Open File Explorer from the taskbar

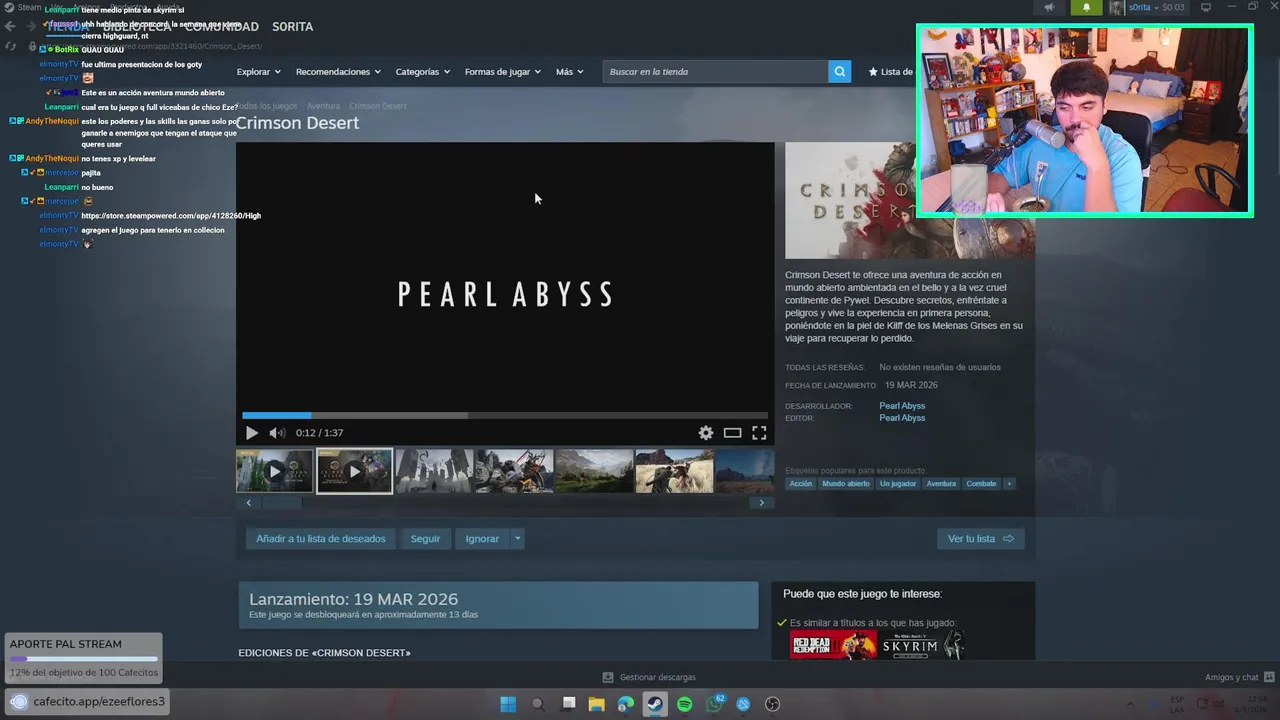(x=597, y=704)
